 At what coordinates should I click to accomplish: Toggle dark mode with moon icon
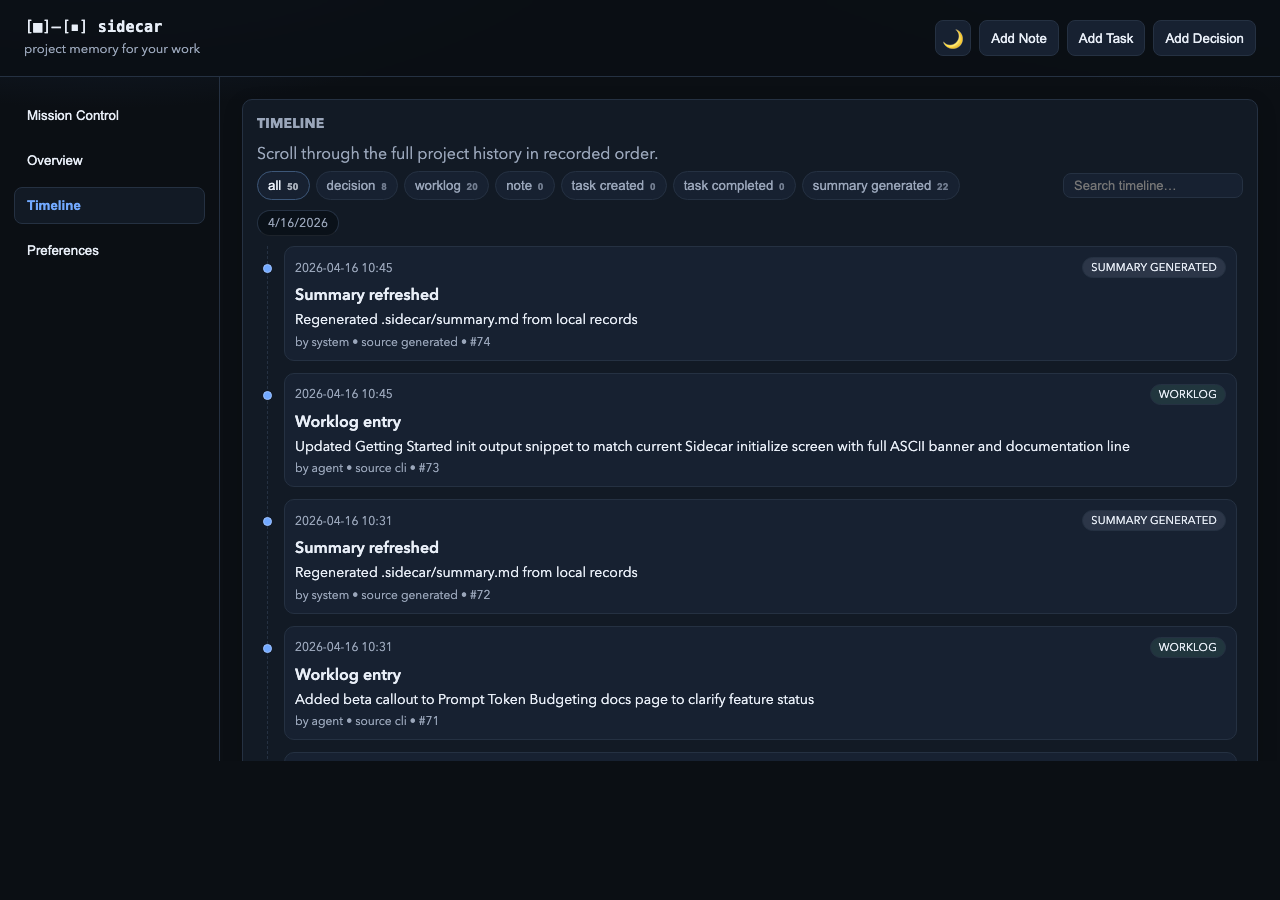[953, 38]
